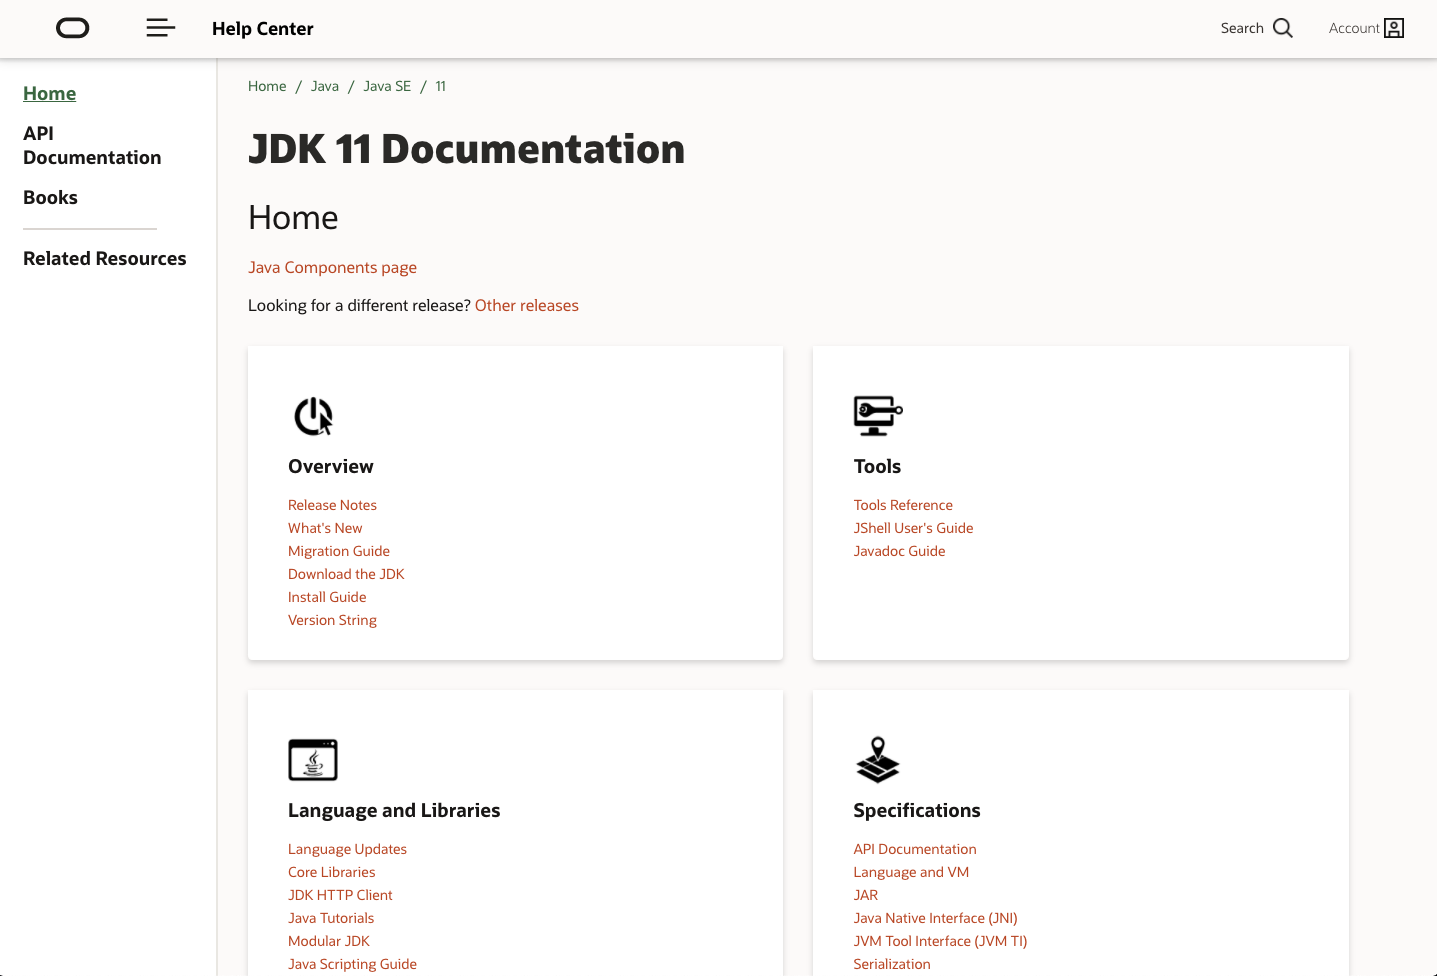Image resolution: width=1437 pixels, height=976 pixels.
Task: Click the Overview power-cursor icon
Action: (x=313, y=416)
